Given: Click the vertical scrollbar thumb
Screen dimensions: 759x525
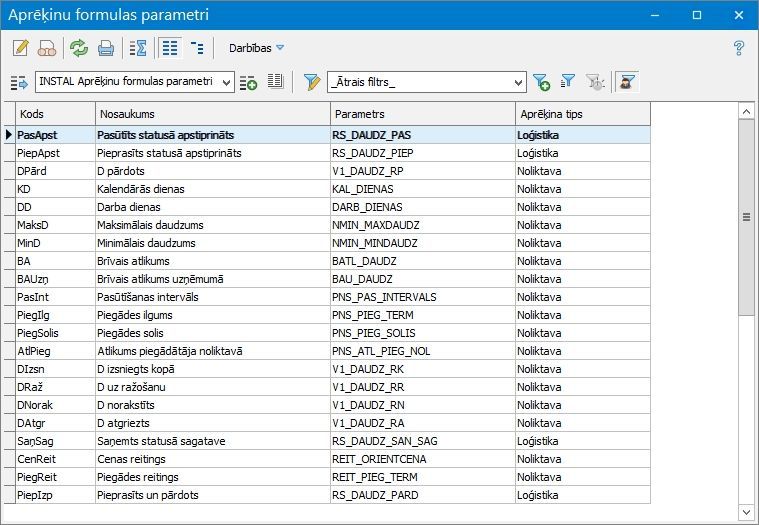Looking at the screenshot, I should pyautogui.click(x=746, y=218).
